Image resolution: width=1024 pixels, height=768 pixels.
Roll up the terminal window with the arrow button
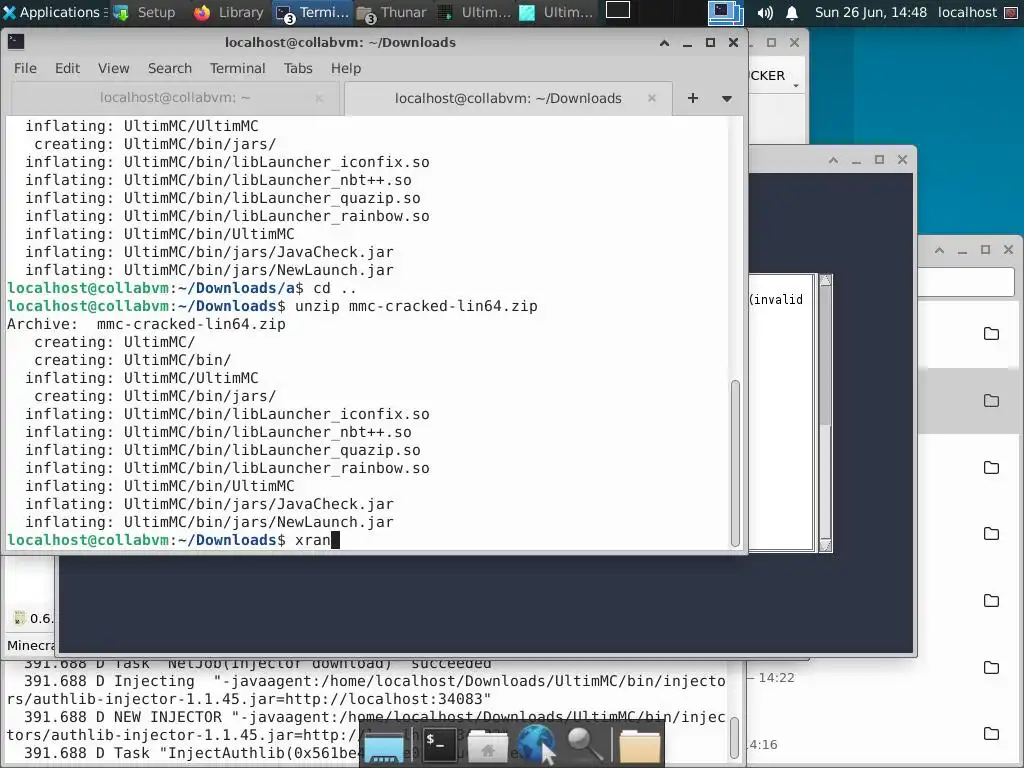click(664, 42)
